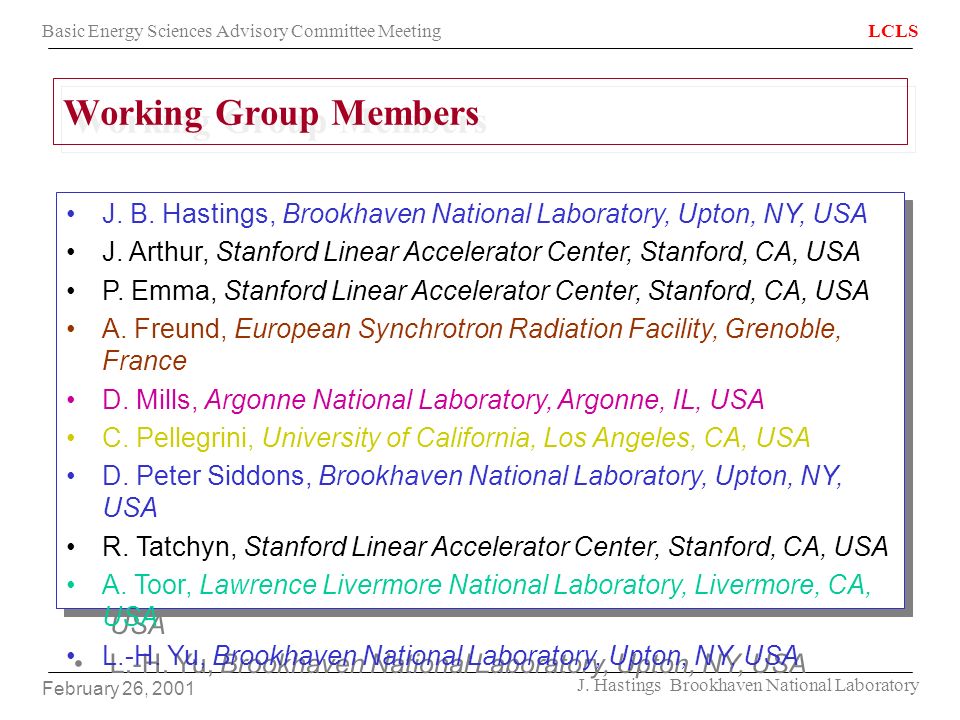Click the word France in Freund entry

144,361
